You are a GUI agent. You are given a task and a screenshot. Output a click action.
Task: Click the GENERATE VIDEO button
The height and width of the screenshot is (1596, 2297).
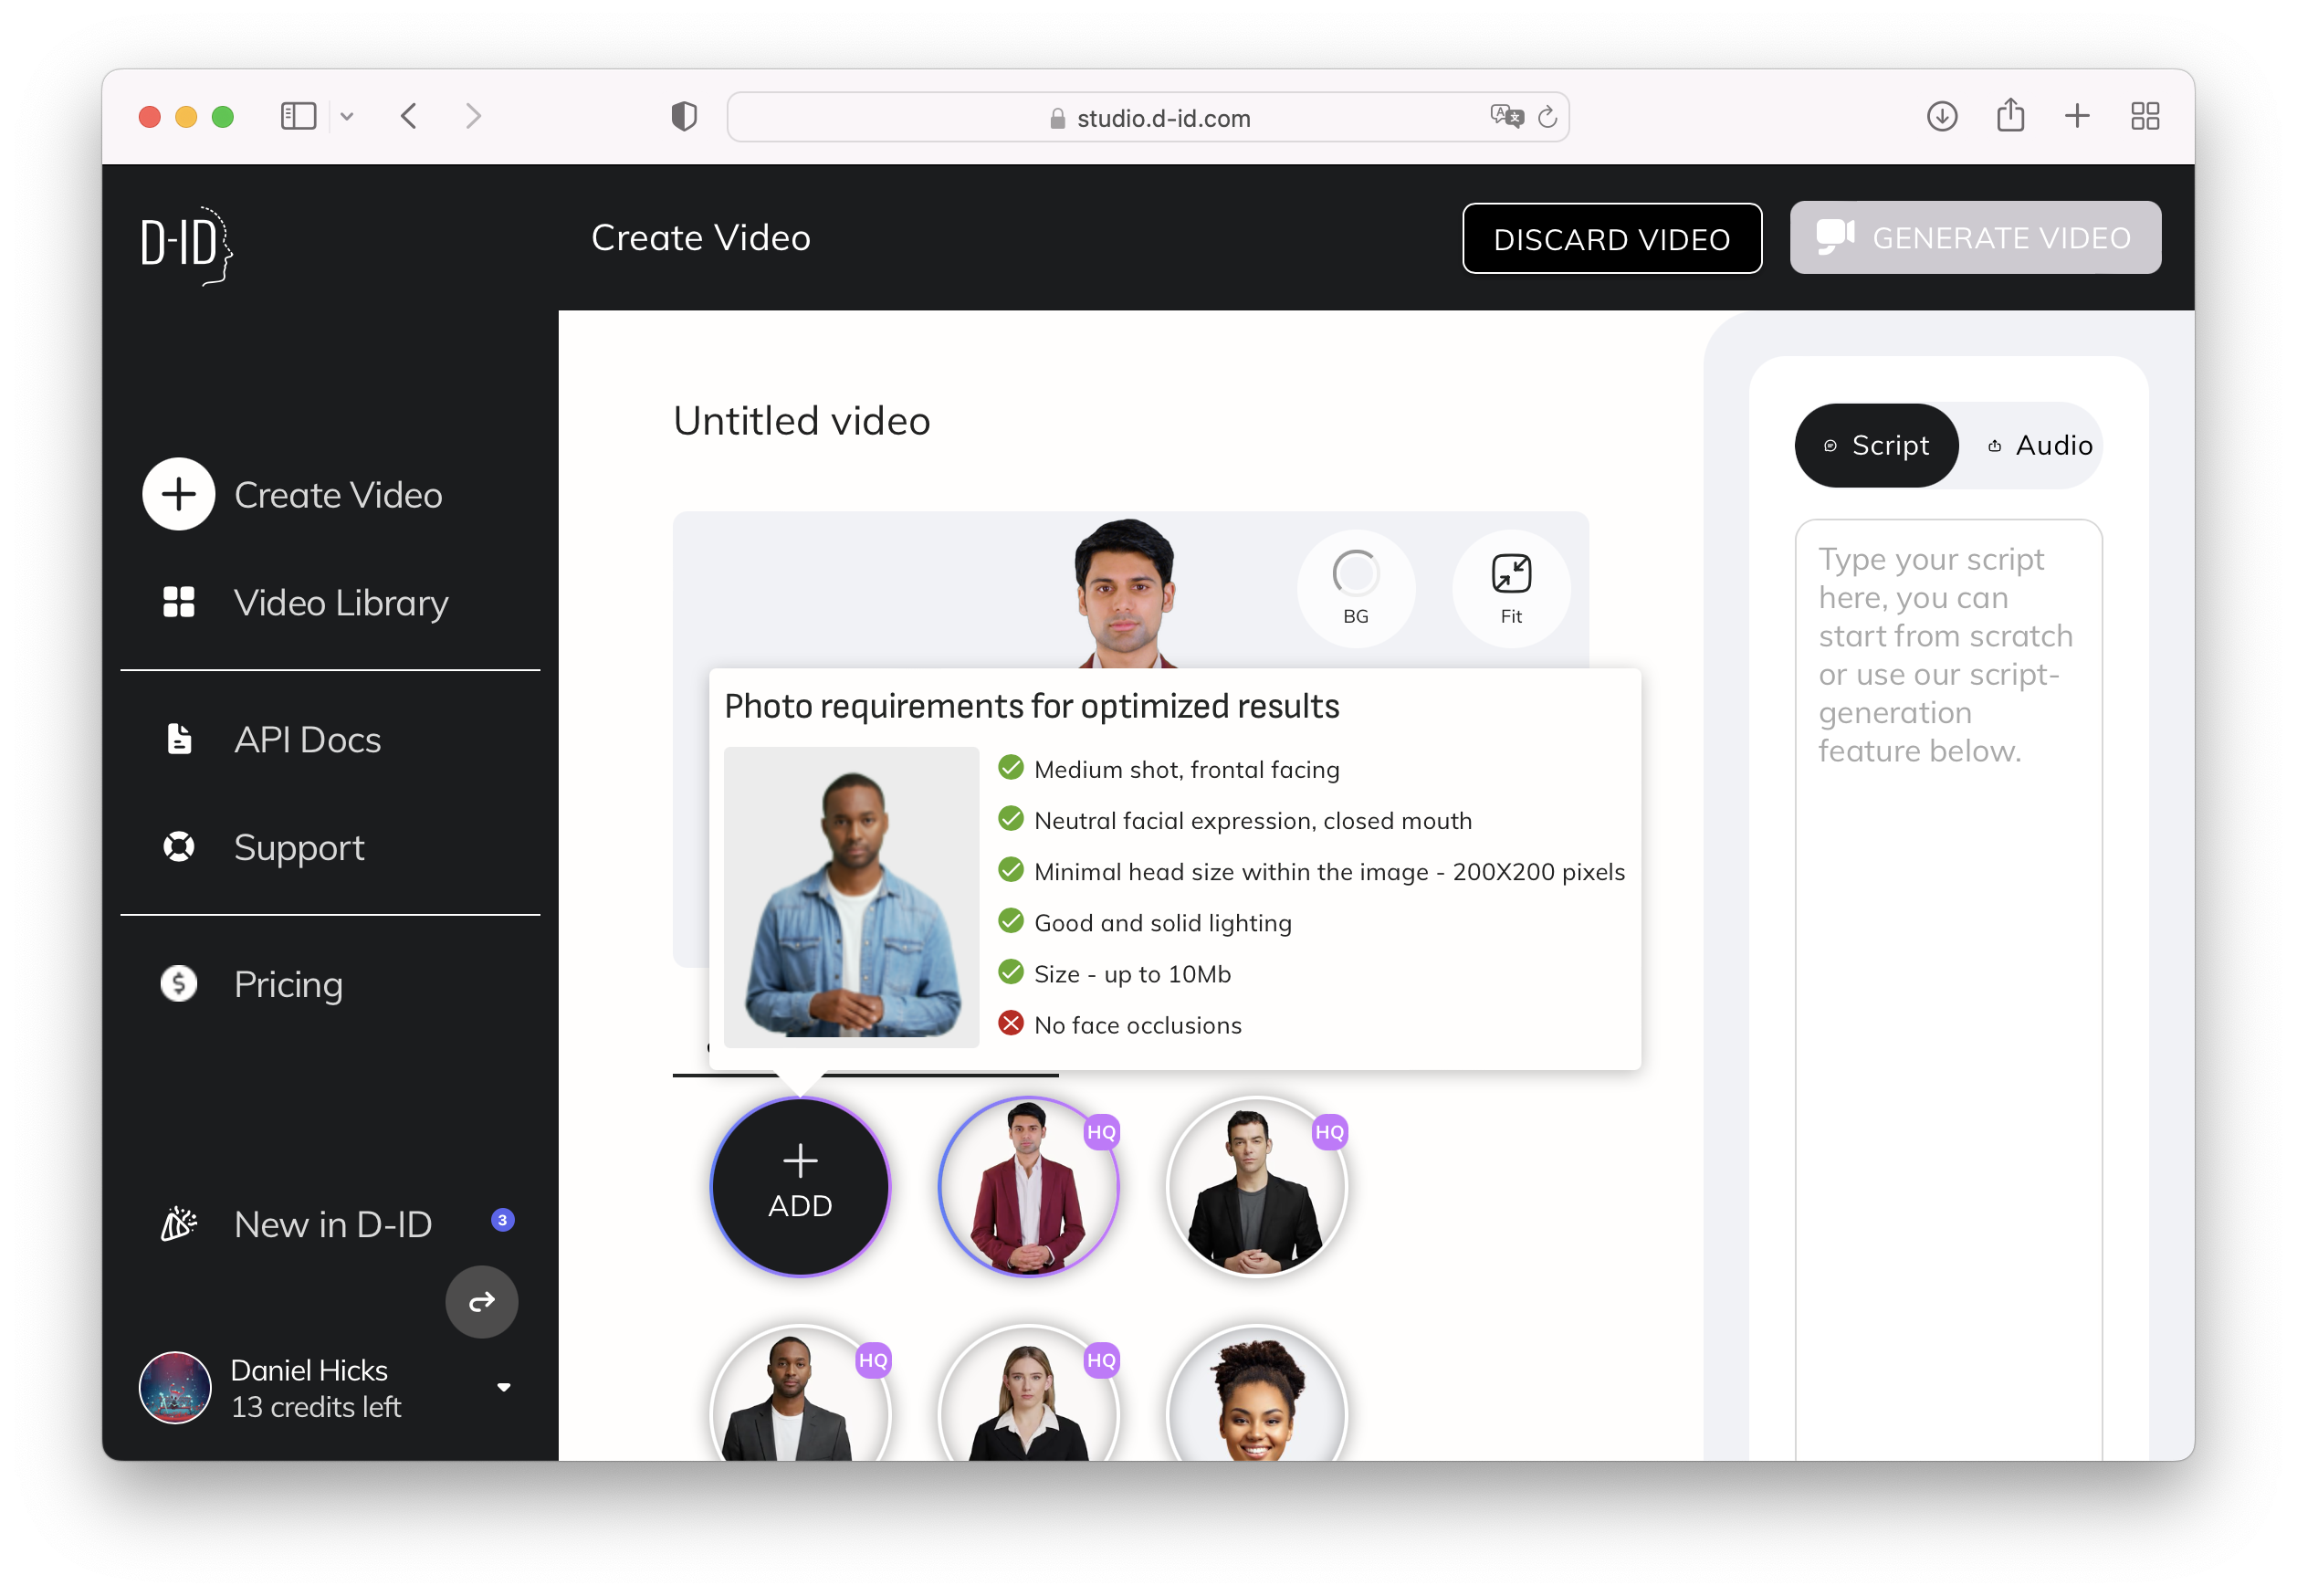pyautogui.click(x=1974, y=238)
